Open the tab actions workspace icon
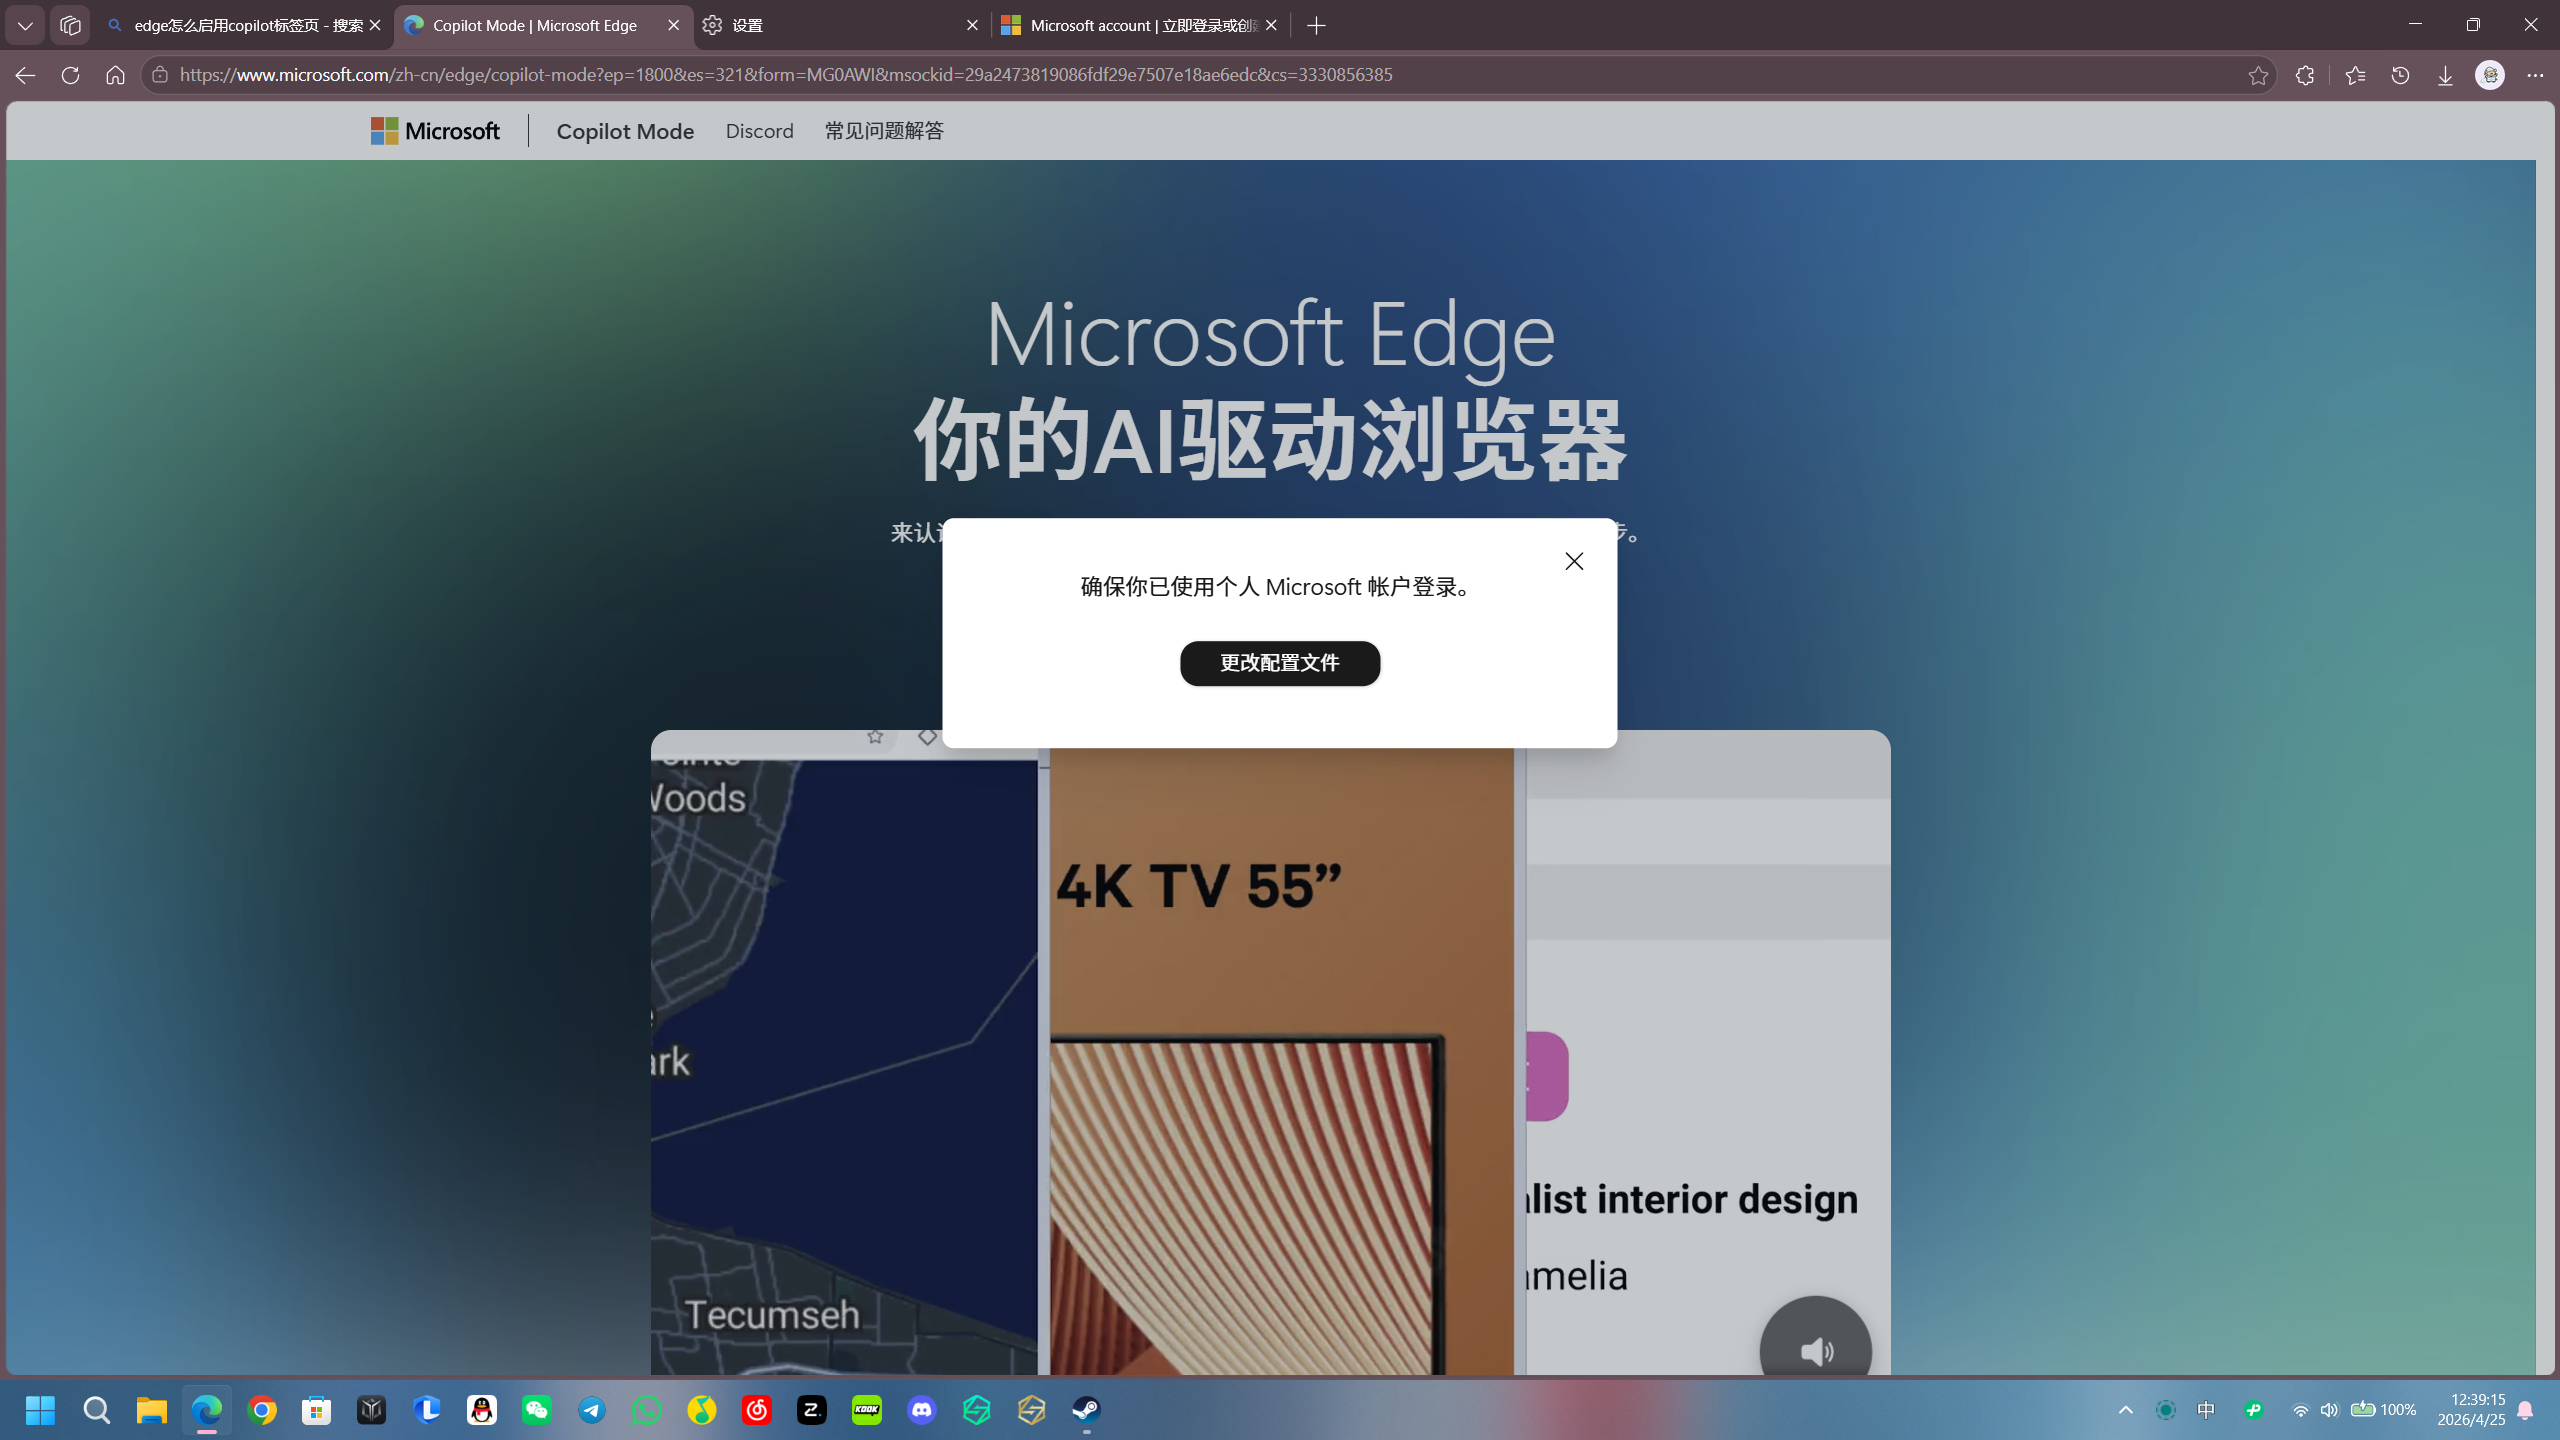This screenshot has height=1440, width=2560. (x=70, y=25)
